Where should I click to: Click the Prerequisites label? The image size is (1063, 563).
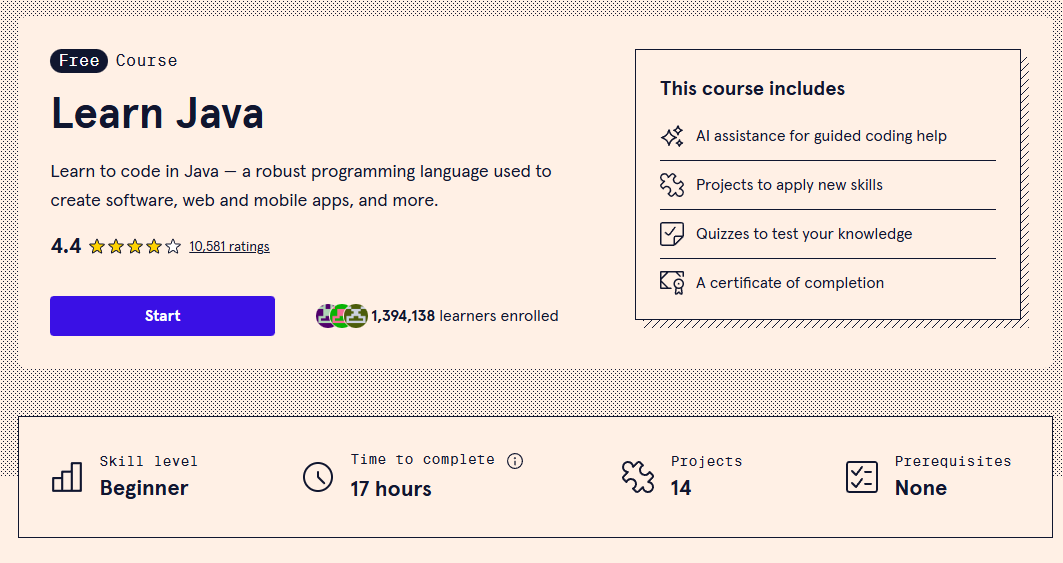pyautogui.click(x=952, y=461)
